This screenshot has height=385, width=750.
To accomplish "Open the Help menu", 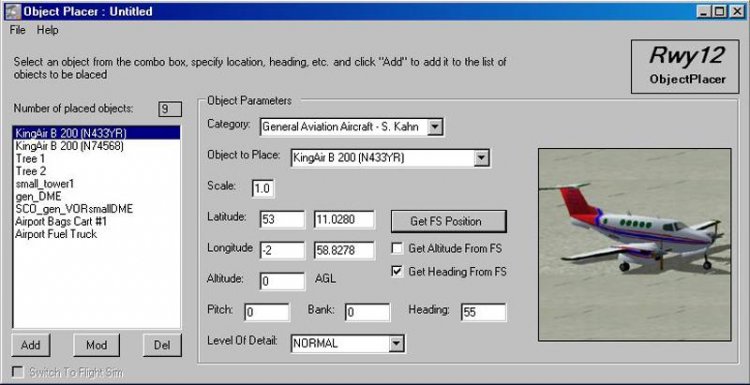I will (48, 30).
